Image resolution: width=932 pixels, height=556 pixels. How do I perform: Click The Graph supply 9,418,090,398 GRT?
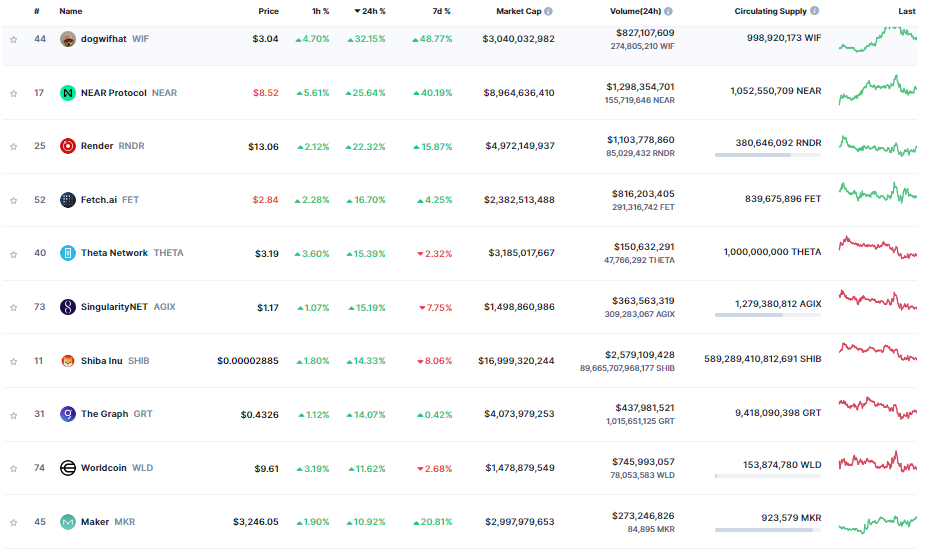(778, 413)
